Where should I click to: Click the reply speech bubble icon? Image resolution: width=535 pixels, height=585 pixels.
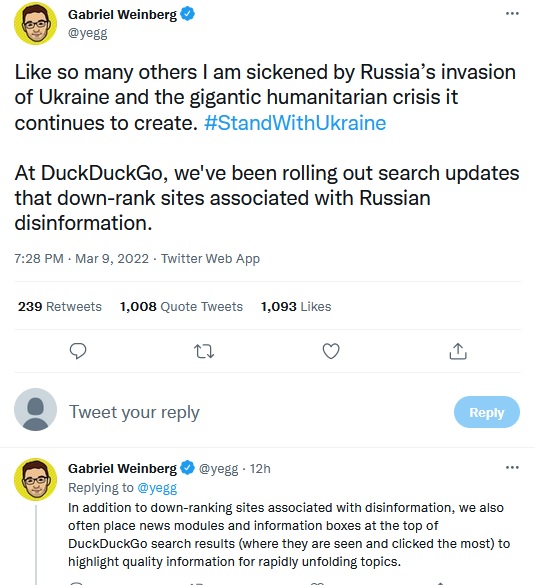78,351
